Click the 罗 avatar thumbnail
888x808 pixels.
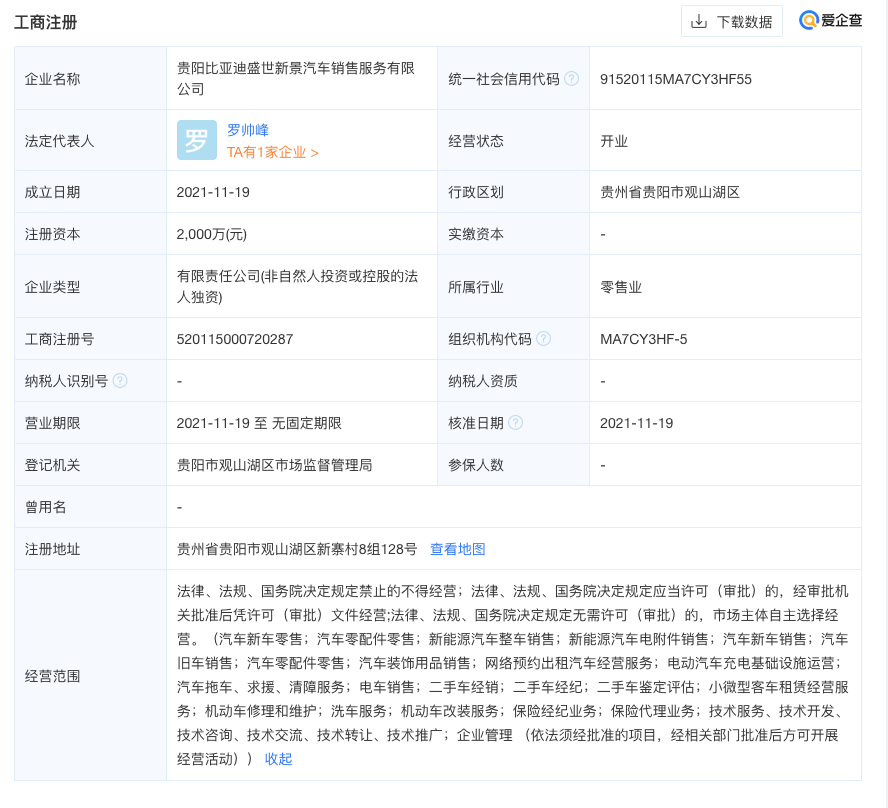click(197, 140)
